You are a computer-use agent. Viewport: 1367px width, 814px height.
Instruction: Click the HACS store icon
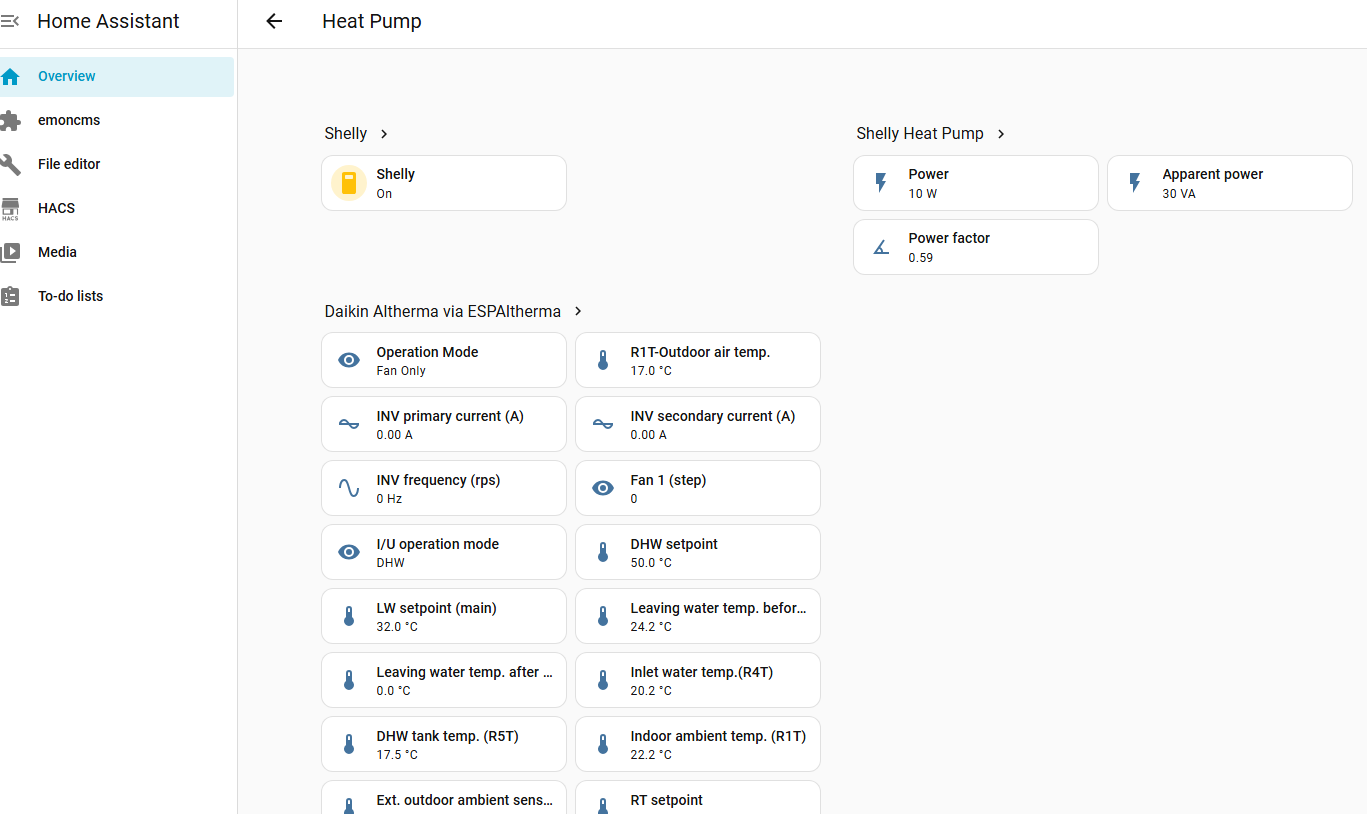[10, 209]
